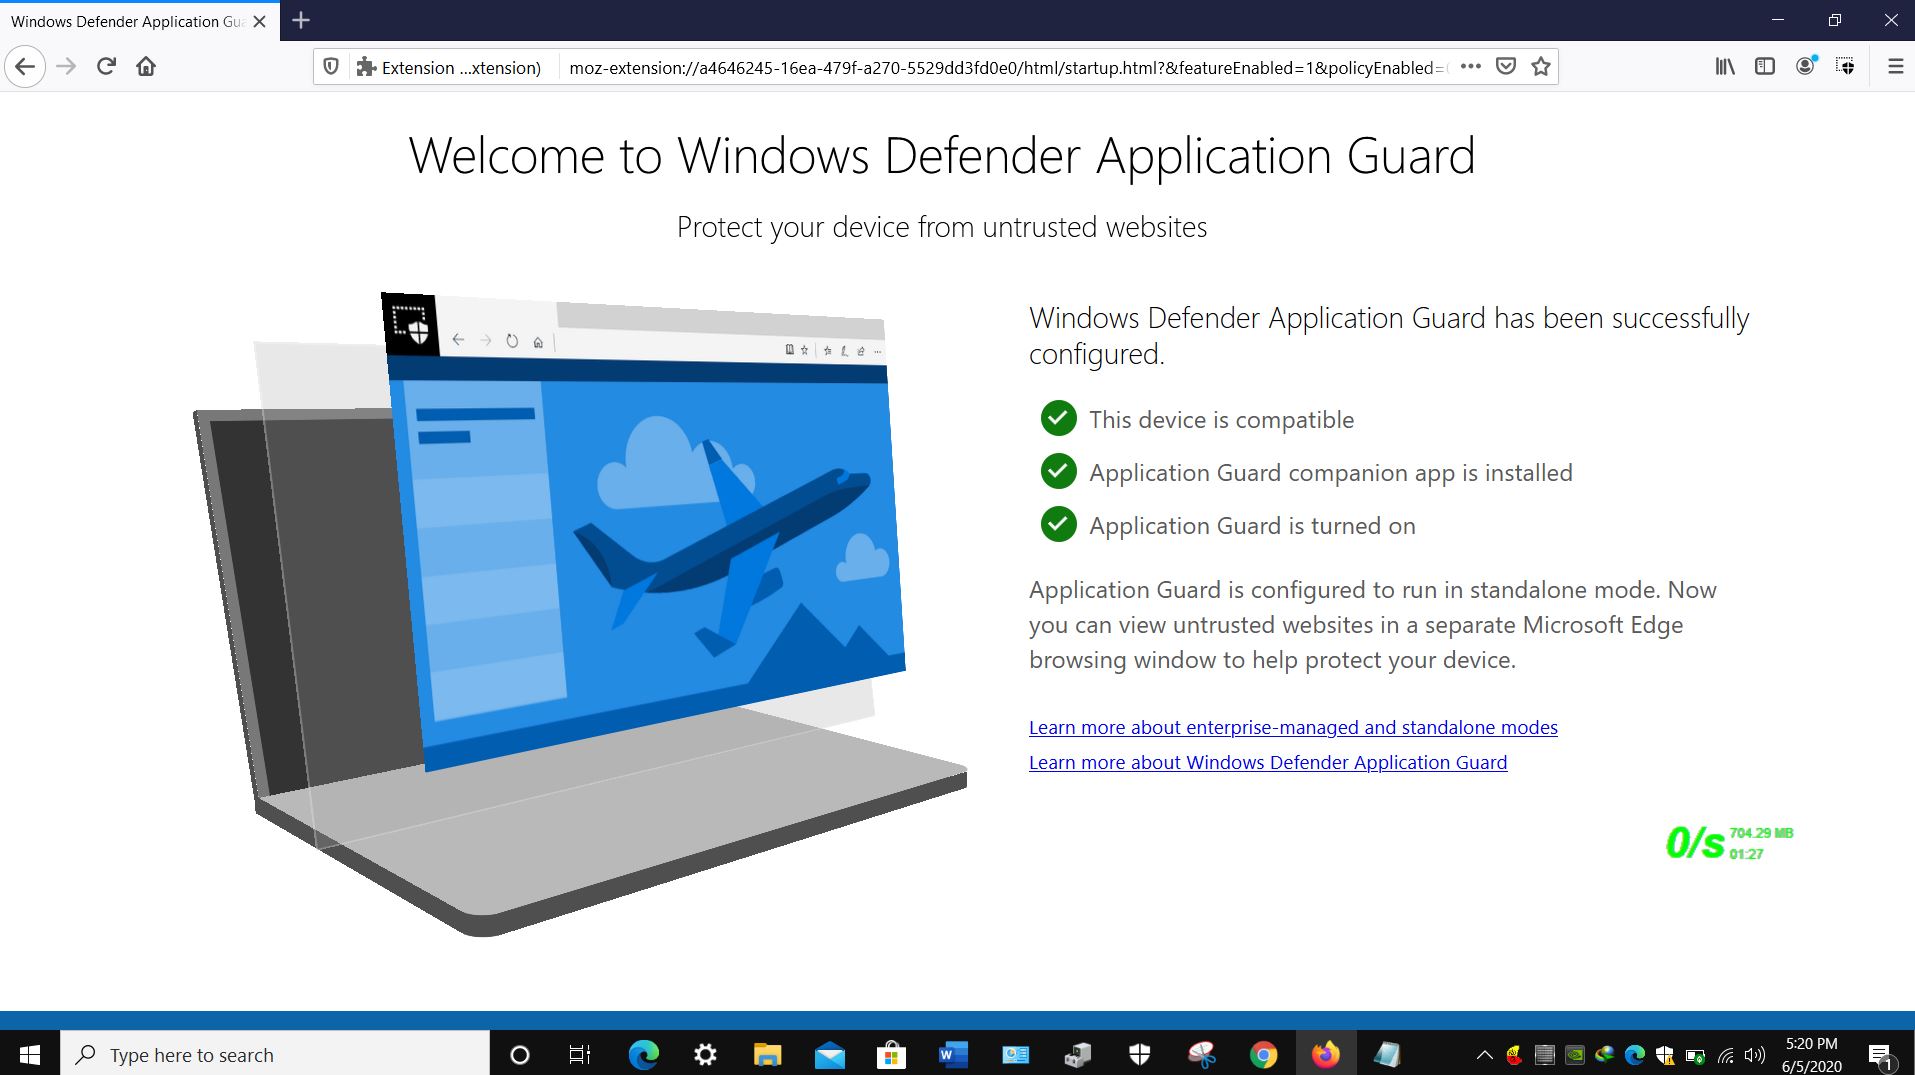This screenshot has height=1075, width=1915.
Task: Close the Windows Defender Application Guard tab
Action: coord(260,21)
